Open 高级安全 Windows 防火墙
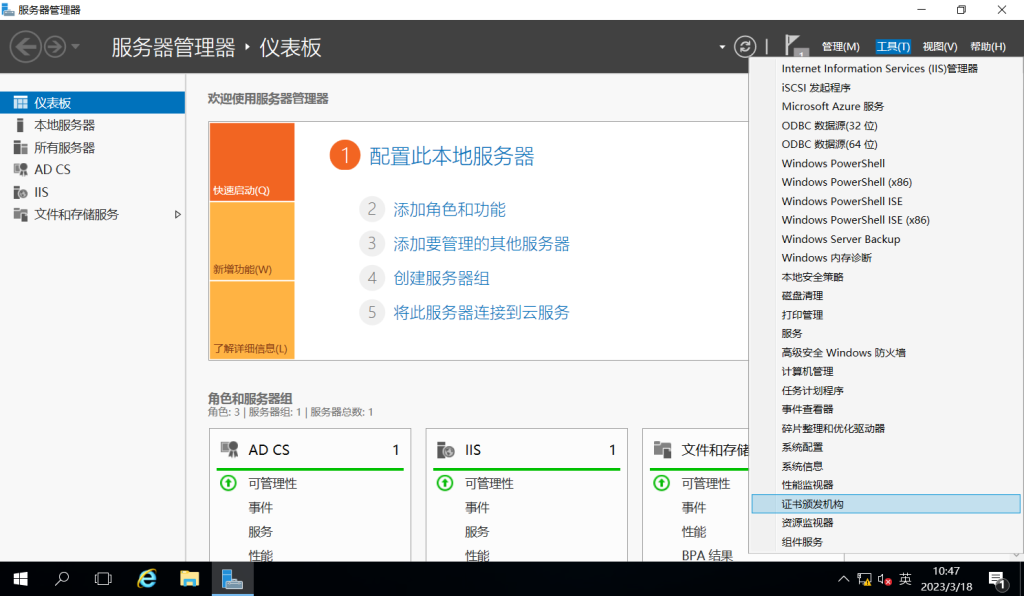The width and height of the screenshot is (1024, 596). [886, 353]
